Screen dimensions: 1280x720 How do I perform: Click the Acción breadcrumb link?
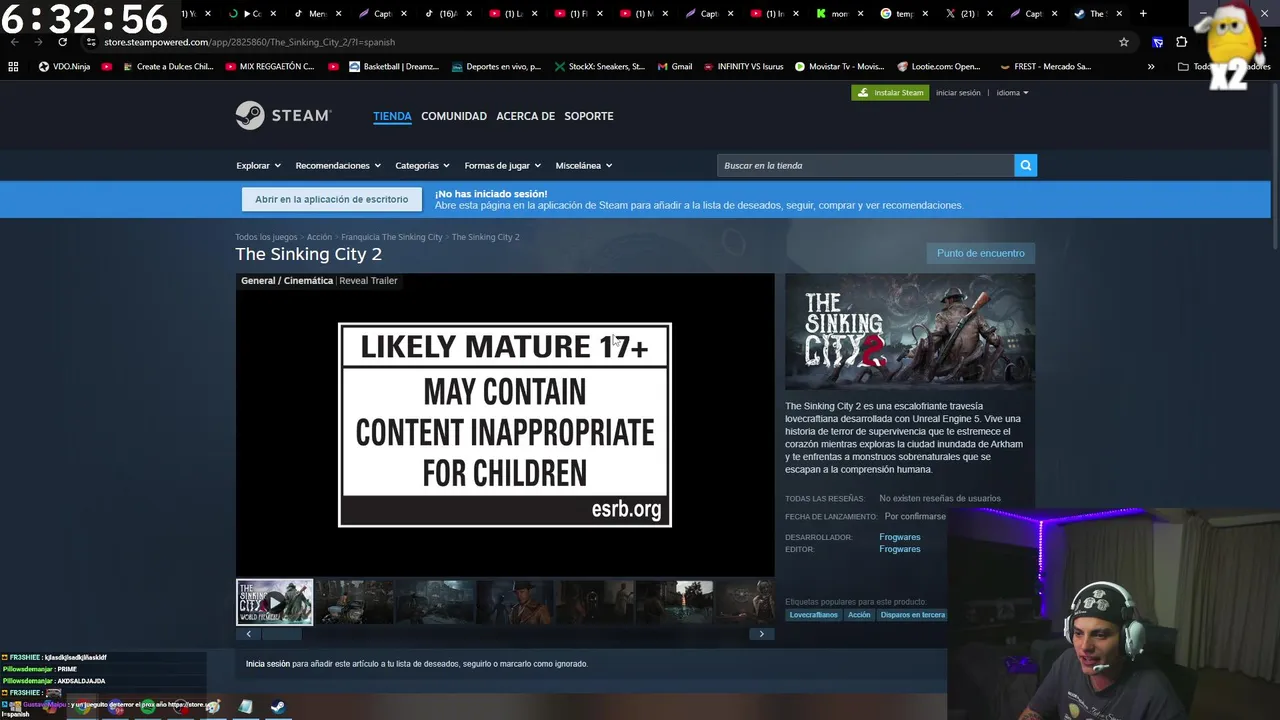(319, 237)
